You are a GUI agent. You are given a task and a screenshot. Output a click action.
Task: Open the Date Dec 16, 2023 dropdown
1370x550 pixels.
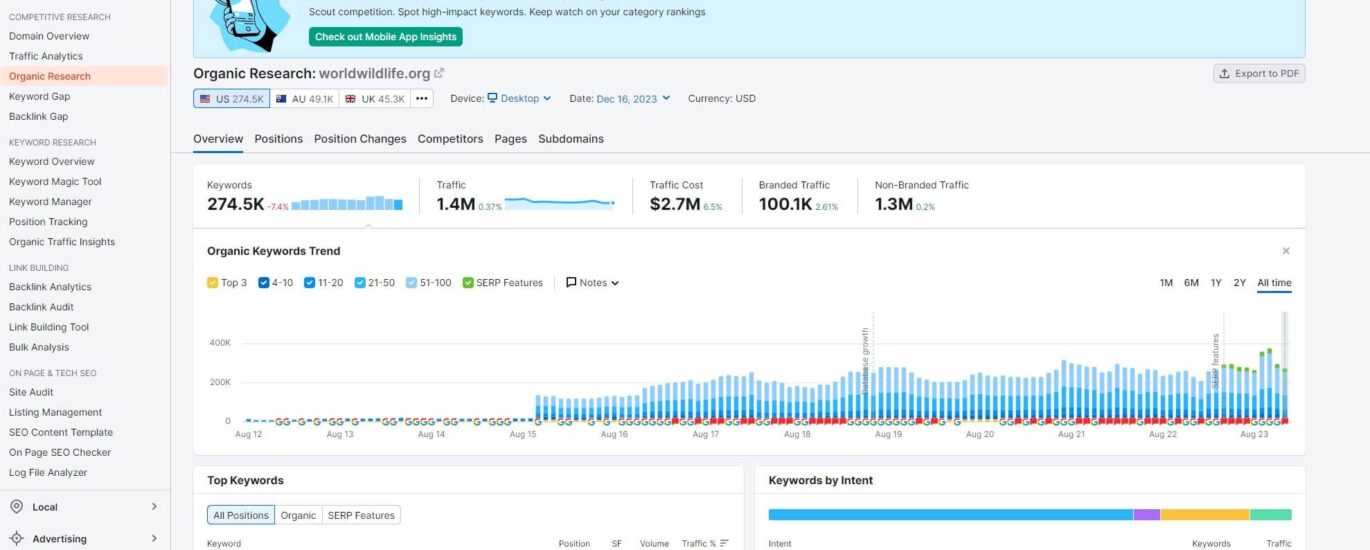pyautogui.click(x=633, y=98)
